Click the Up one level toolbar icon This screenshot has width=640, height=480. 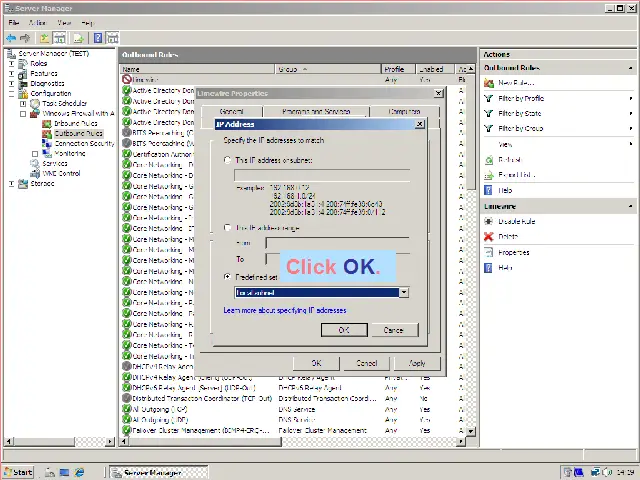44,38
